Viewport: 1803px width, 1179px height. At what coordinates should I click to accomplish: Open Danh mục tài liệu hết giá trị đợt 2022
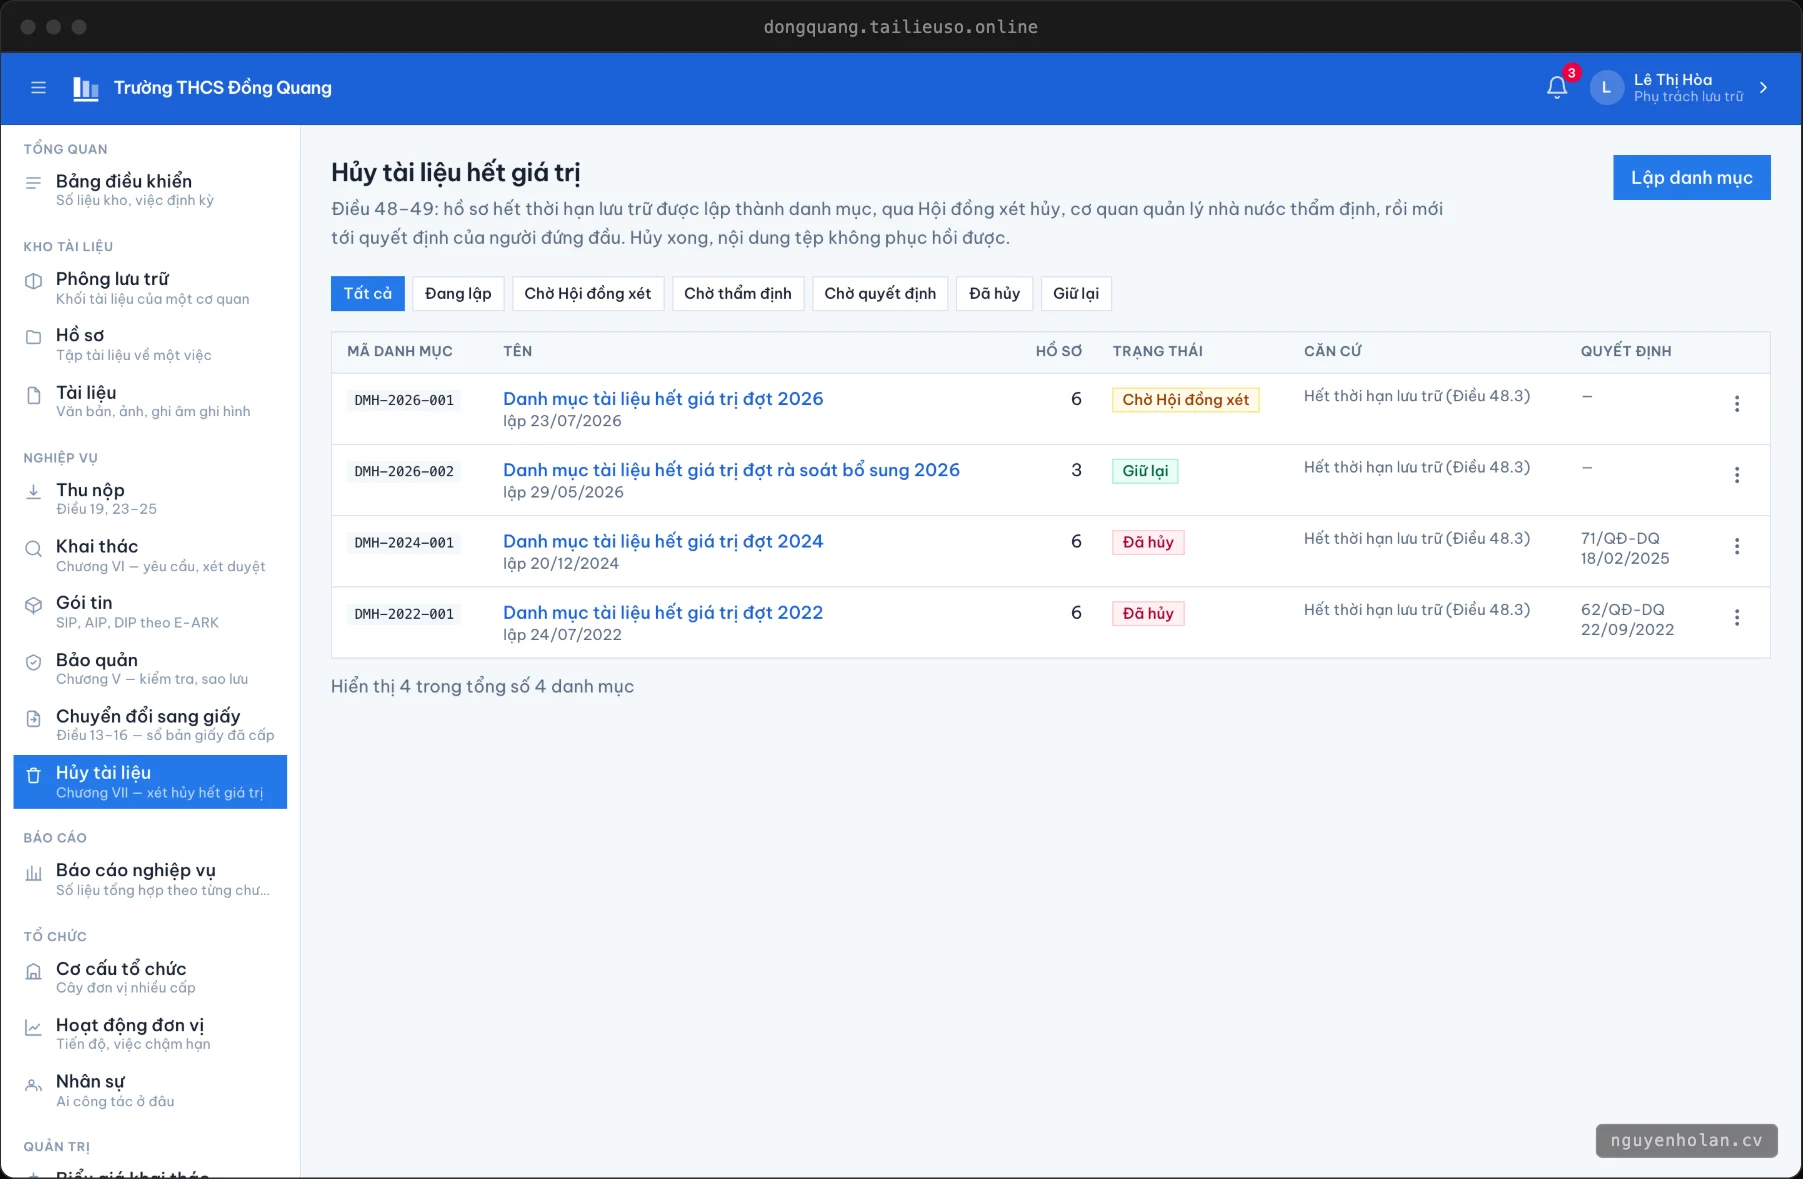coord(663,612)
